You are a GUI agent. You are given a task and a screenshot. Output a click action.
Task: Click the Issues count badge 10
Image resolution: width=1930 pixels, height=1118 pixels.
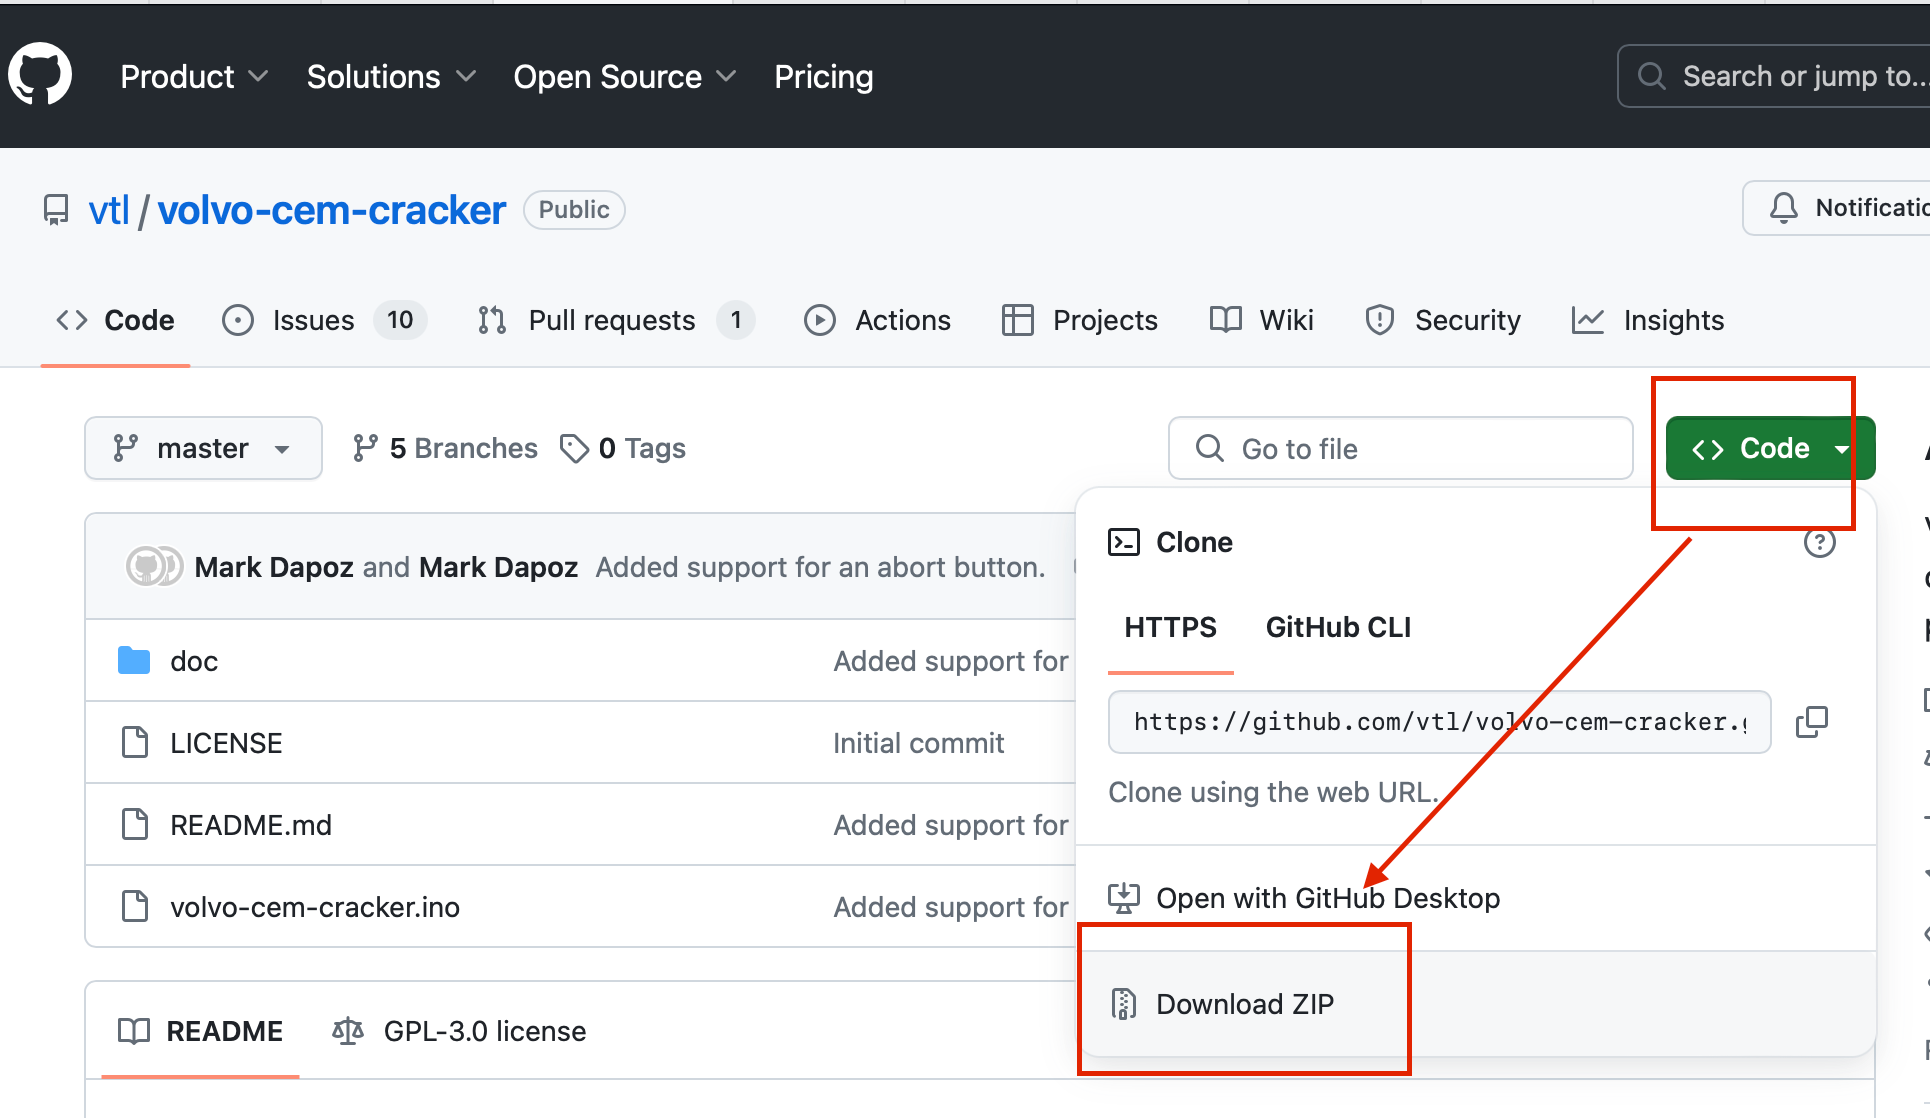click(400, 320)
